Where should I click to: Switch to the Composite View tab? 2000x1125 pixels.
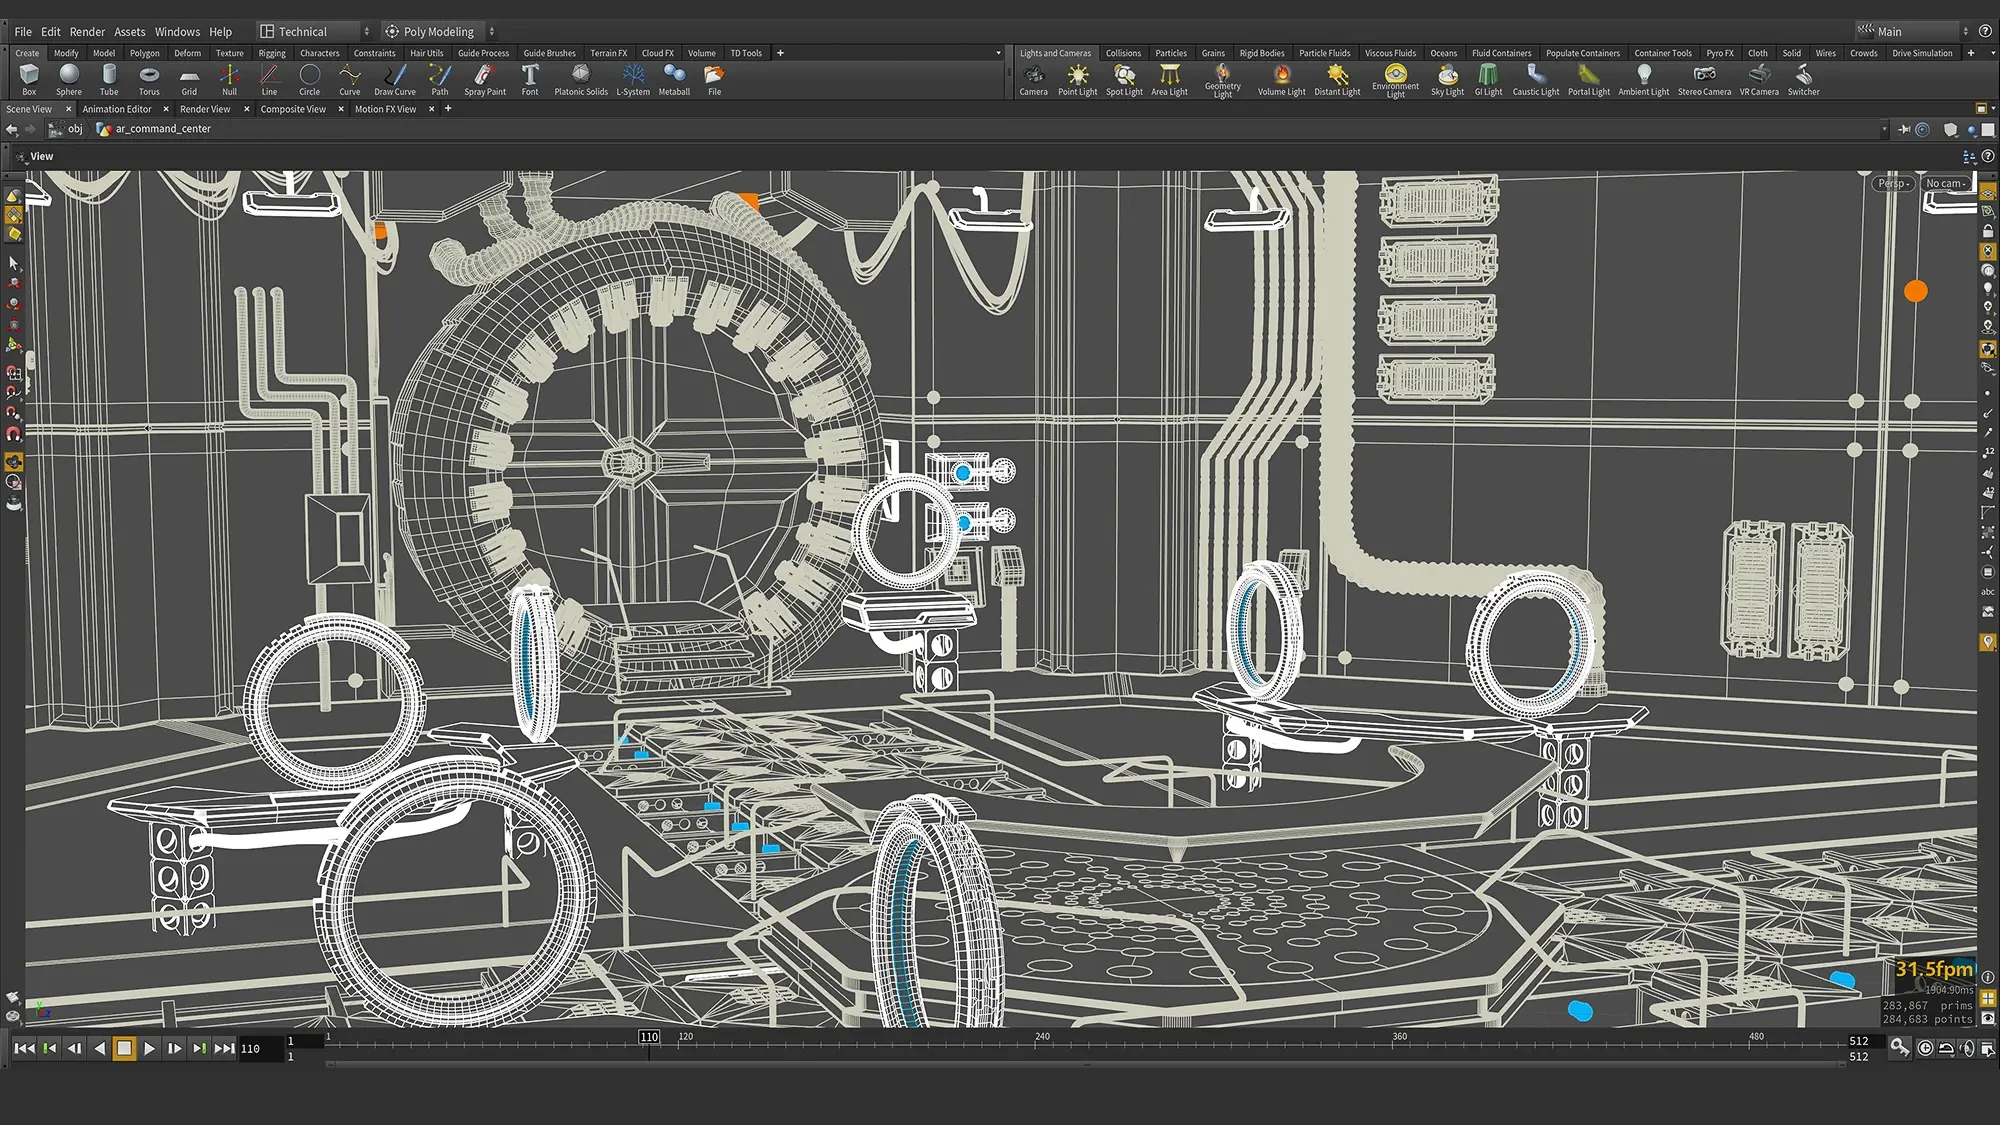[293, 109]
